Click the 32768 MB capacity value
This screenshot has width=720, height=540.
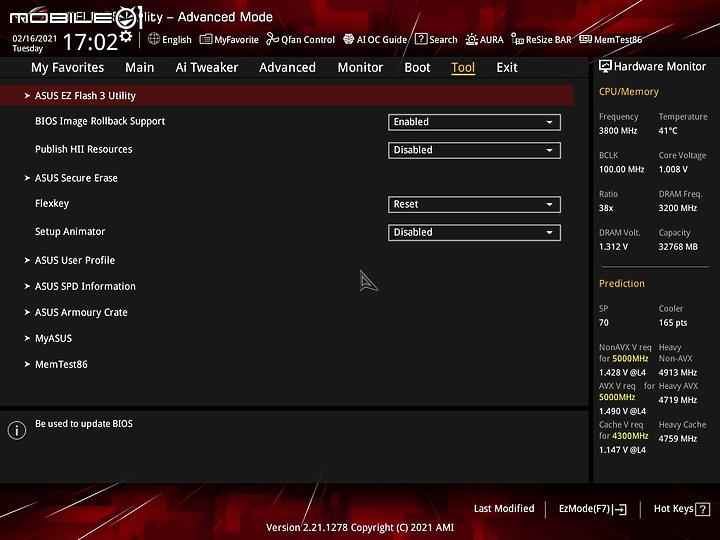point(678,247)
